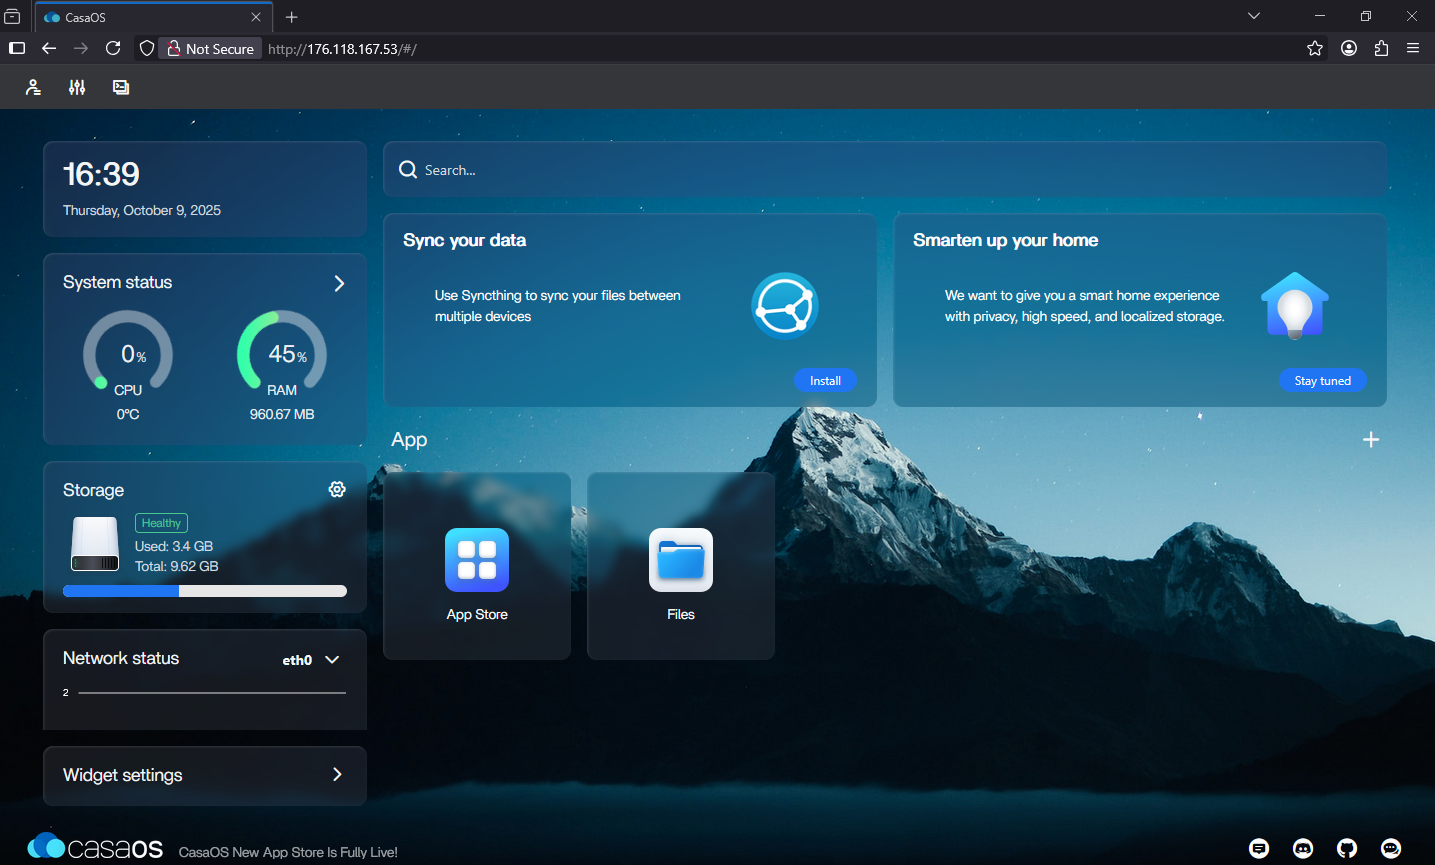The image size is (1435, 865).
Task: Expand Widget settings chevron
Action: click(x=337, y=775)
